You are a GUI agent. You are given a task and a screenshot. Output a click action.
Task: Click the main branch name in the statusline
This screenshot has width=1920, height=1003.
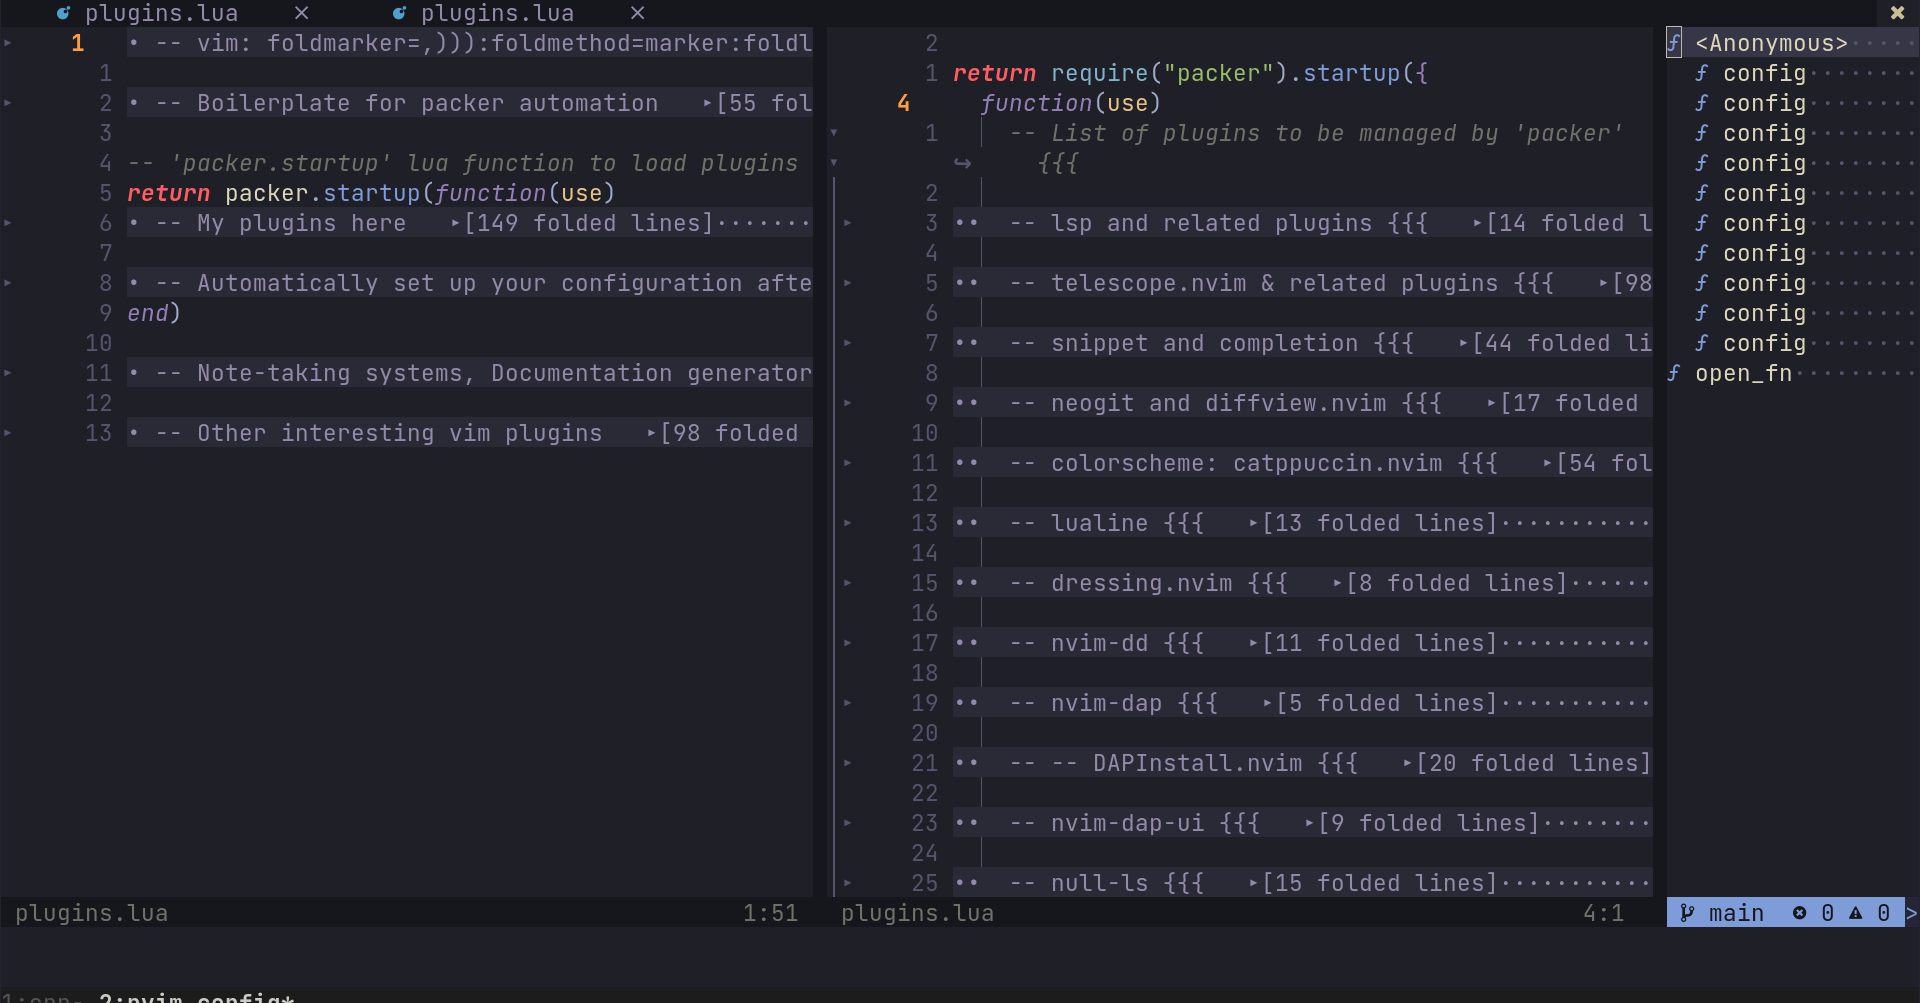(1736, 913)
